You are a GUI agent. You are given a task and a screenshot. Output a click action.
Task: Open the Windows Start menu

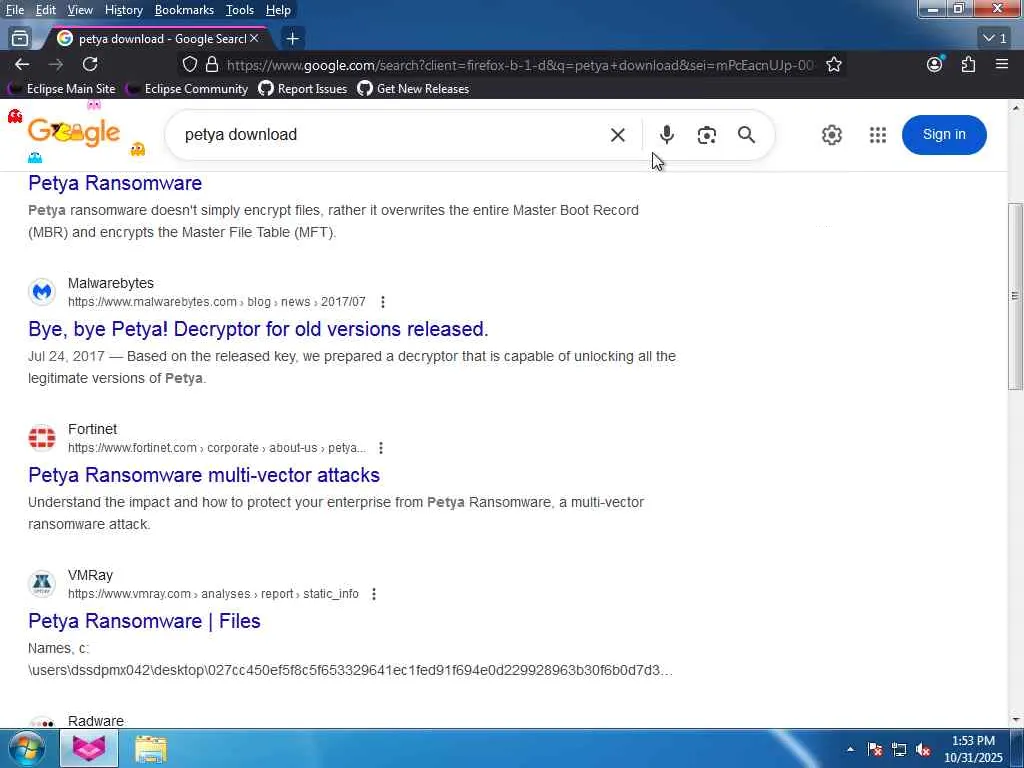tap(27, 748)
